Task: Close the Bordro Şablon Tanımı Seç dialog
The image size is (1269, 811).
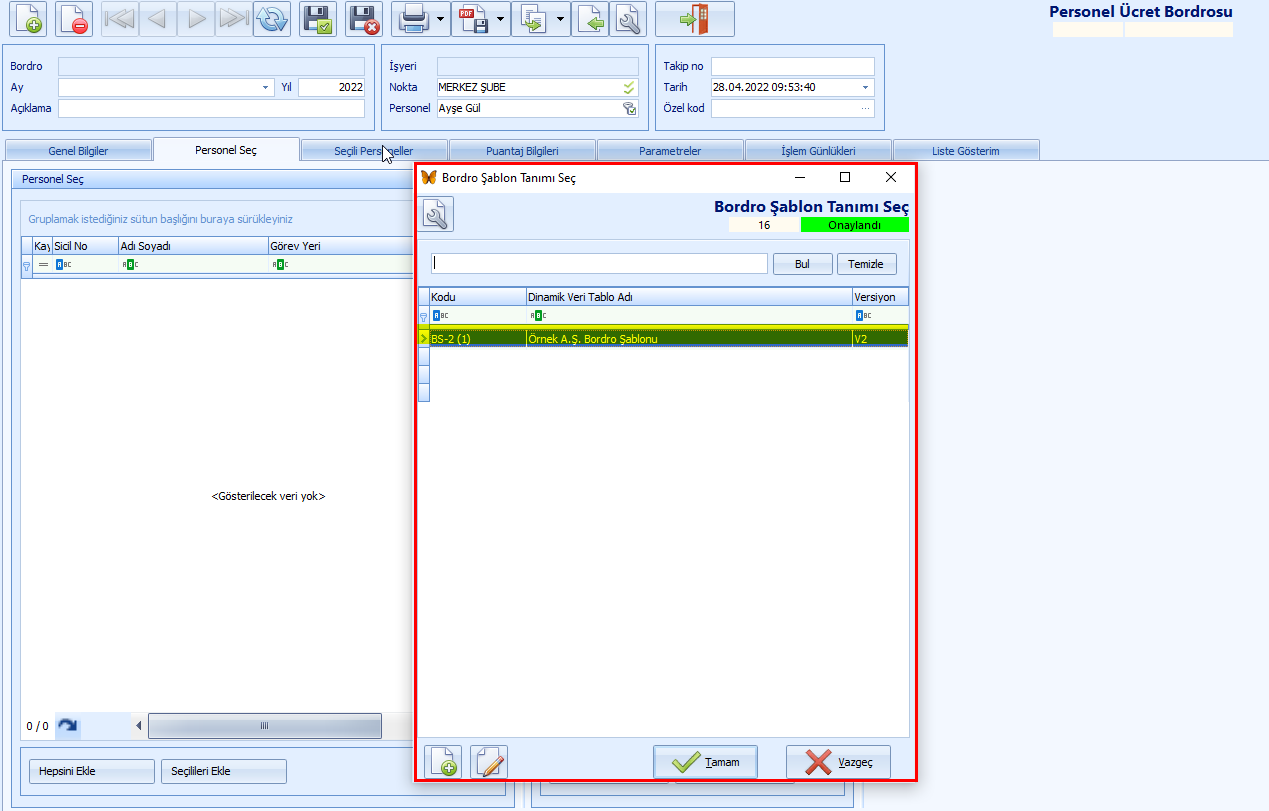Action: (x=891, y=177)
